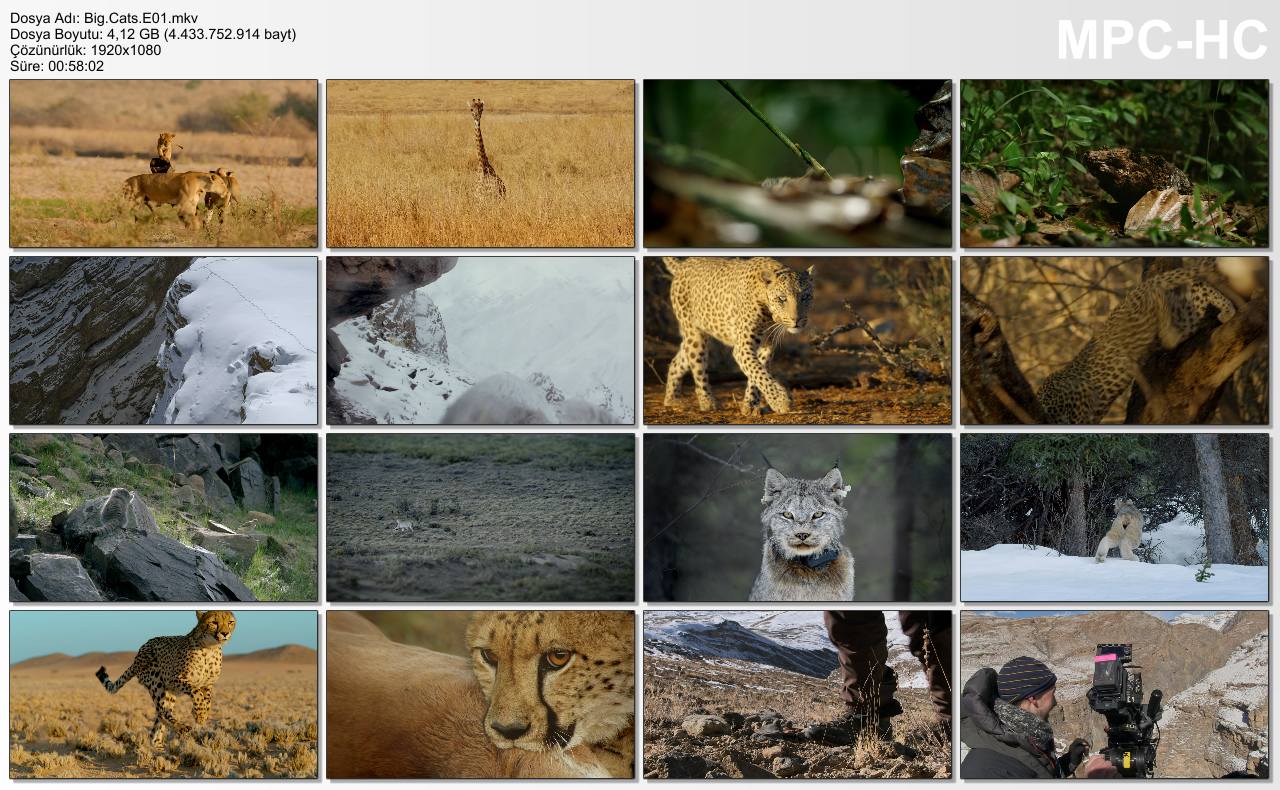Click the file name Big.Cats.E01.mkv text
1280x790 pixels.
(x=142, y=18)
